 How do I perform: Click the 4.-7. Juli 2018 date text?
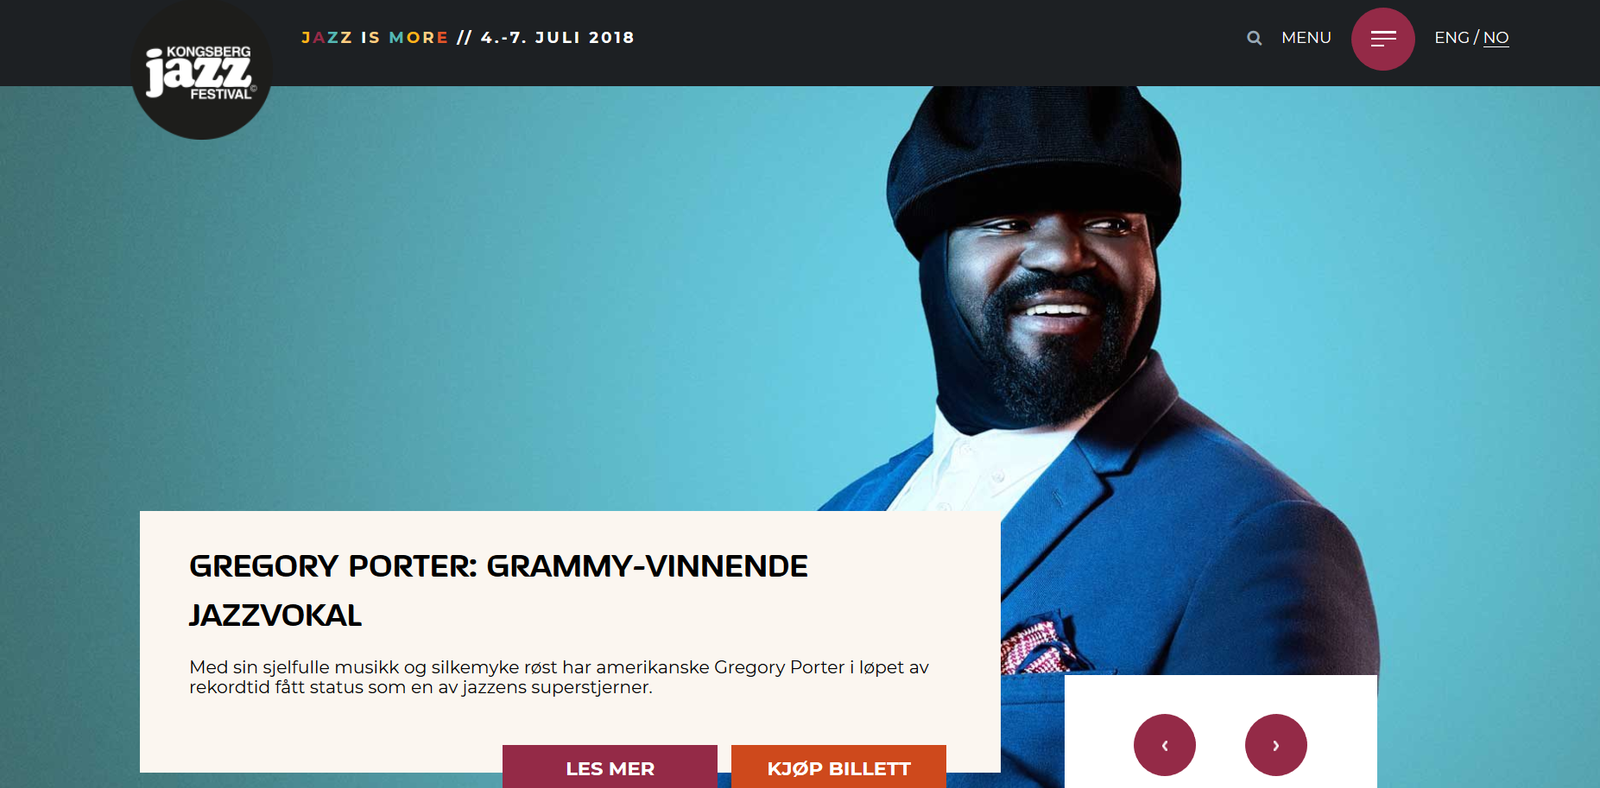point(557,38)
